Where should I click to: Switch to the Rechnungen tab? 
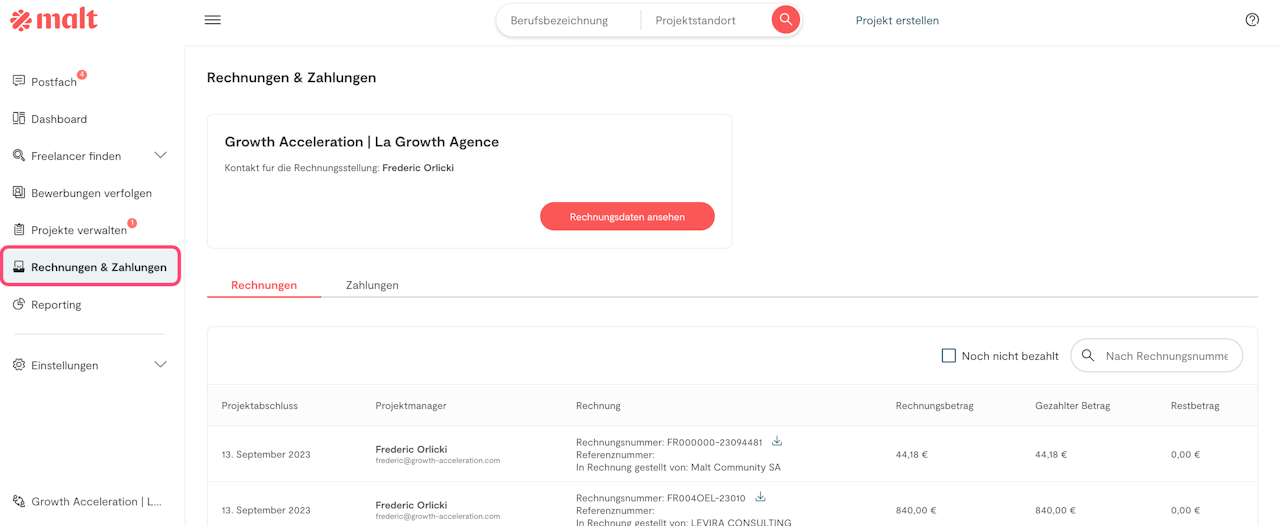point(264,285)
